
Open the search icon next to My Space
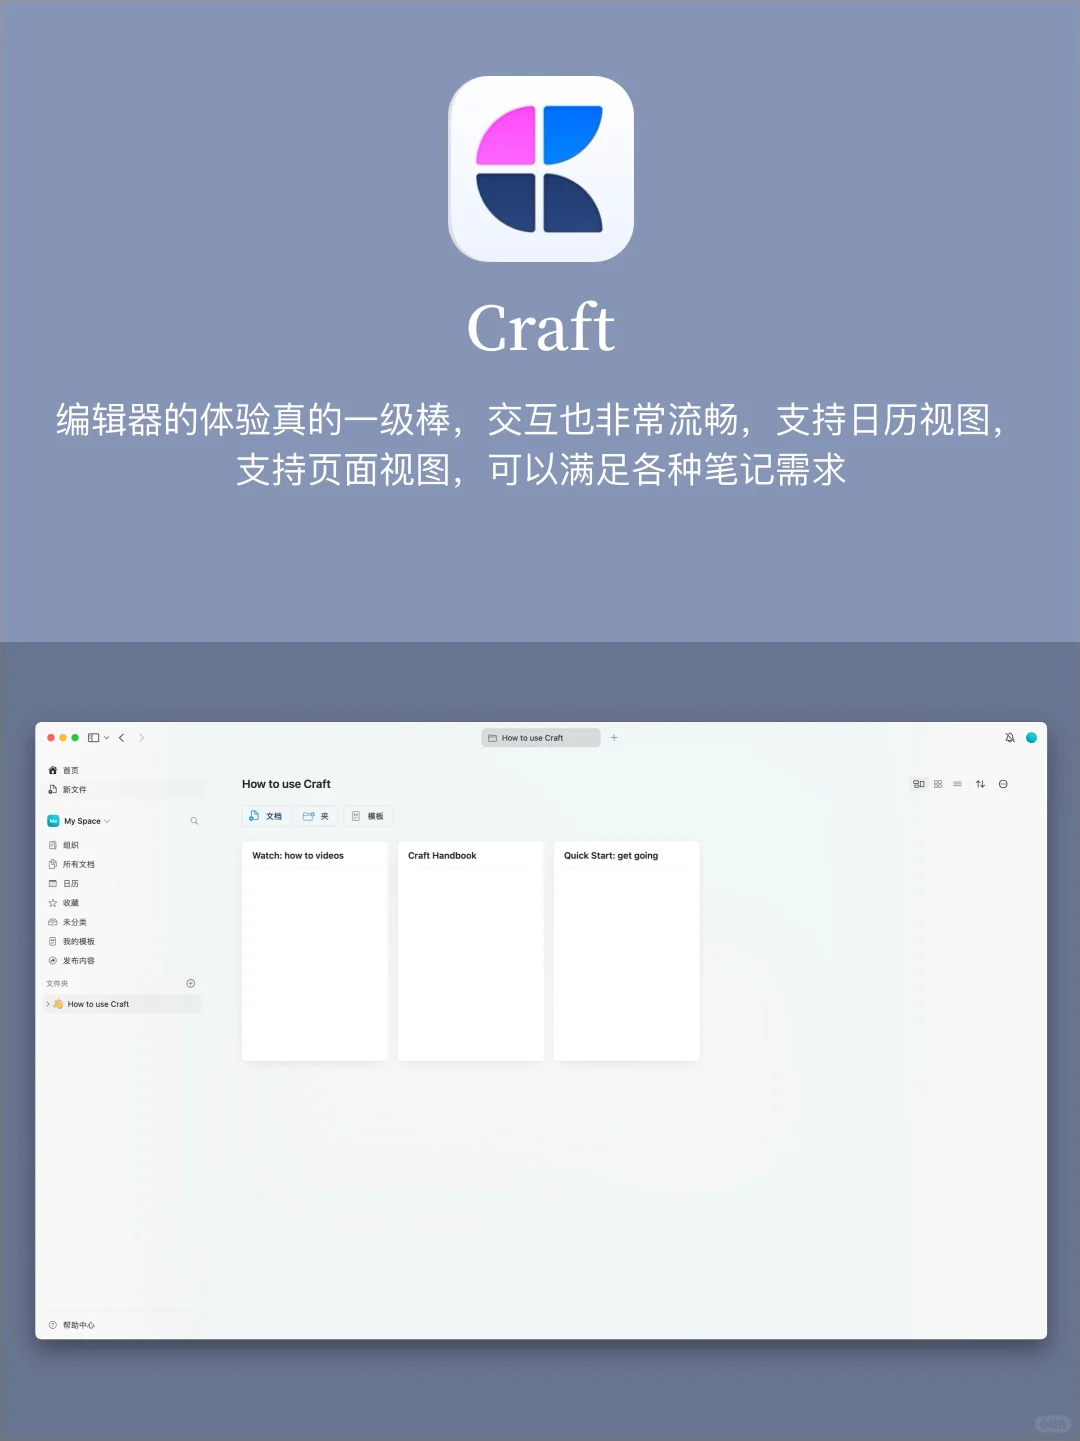(x=194, y=821)
